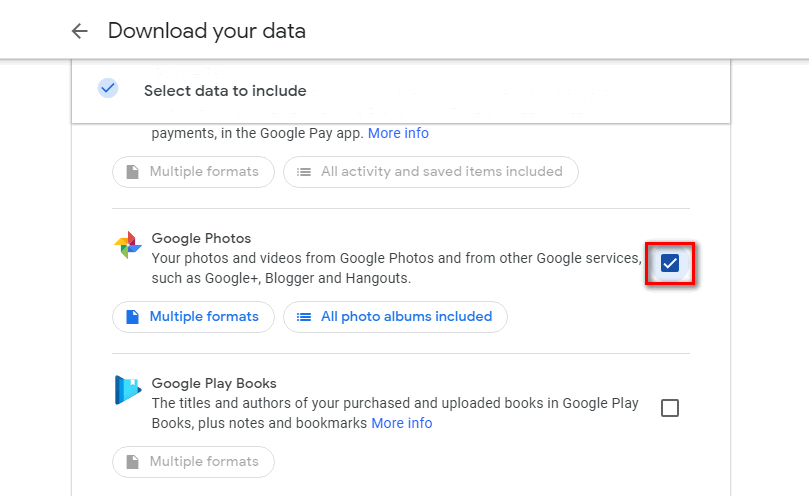Click the Google Photos pinwheel icon
The height and width of the screenshot is (496, 809).
[x=127, y=245]
